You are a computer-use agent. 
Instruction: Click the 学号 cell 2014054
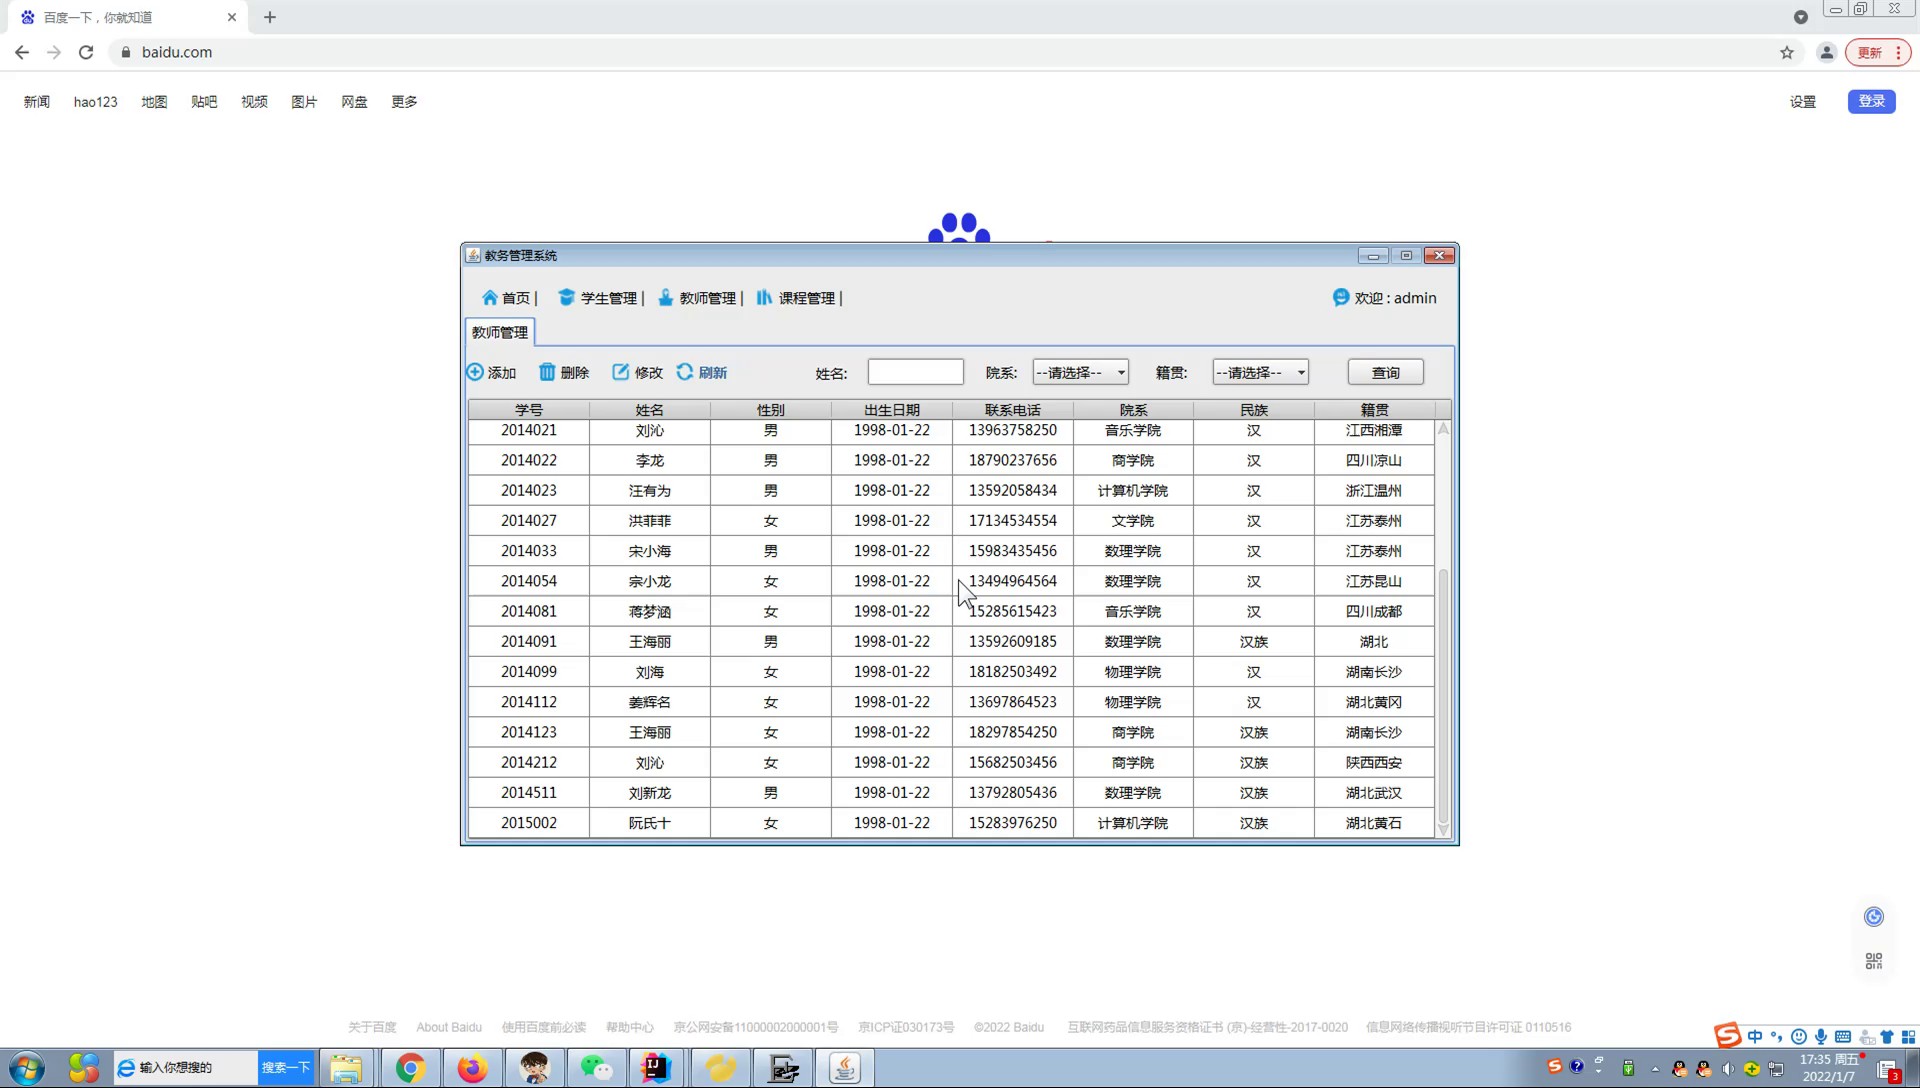pos(529,581)
